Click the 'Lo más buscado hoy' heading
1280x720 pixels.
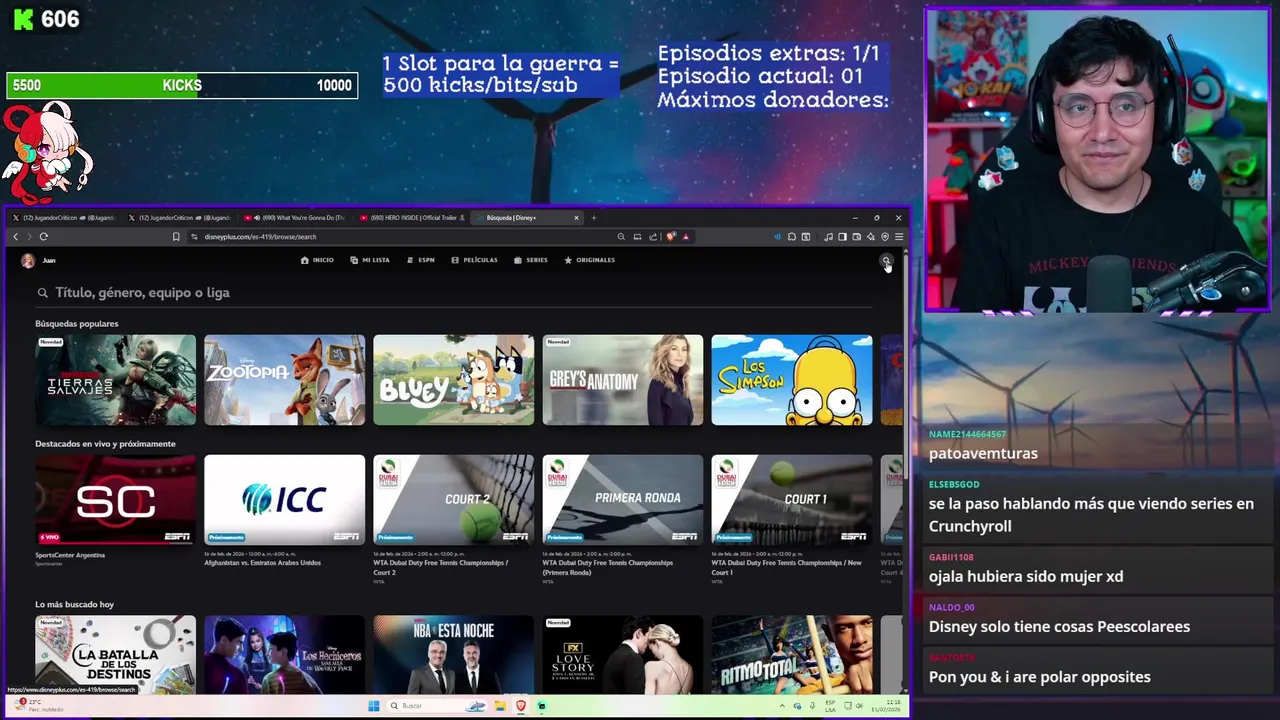point(75,604)
